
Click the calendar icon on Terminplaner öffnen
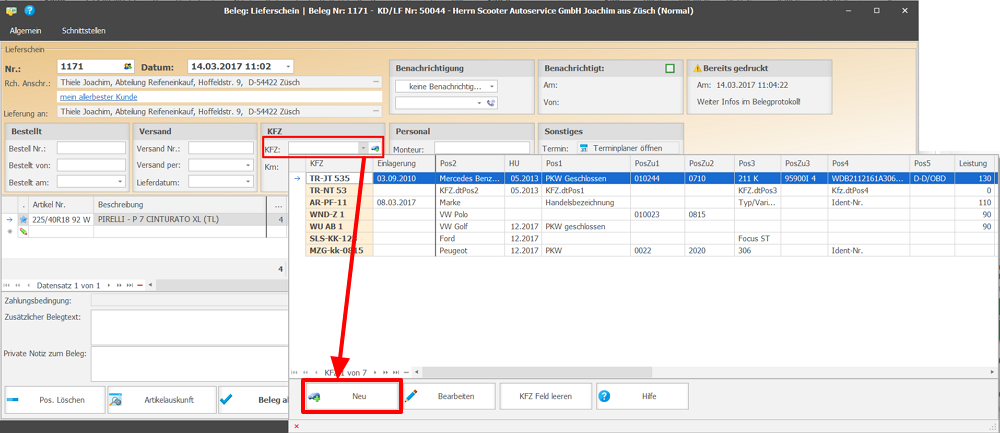click(585, 148)
